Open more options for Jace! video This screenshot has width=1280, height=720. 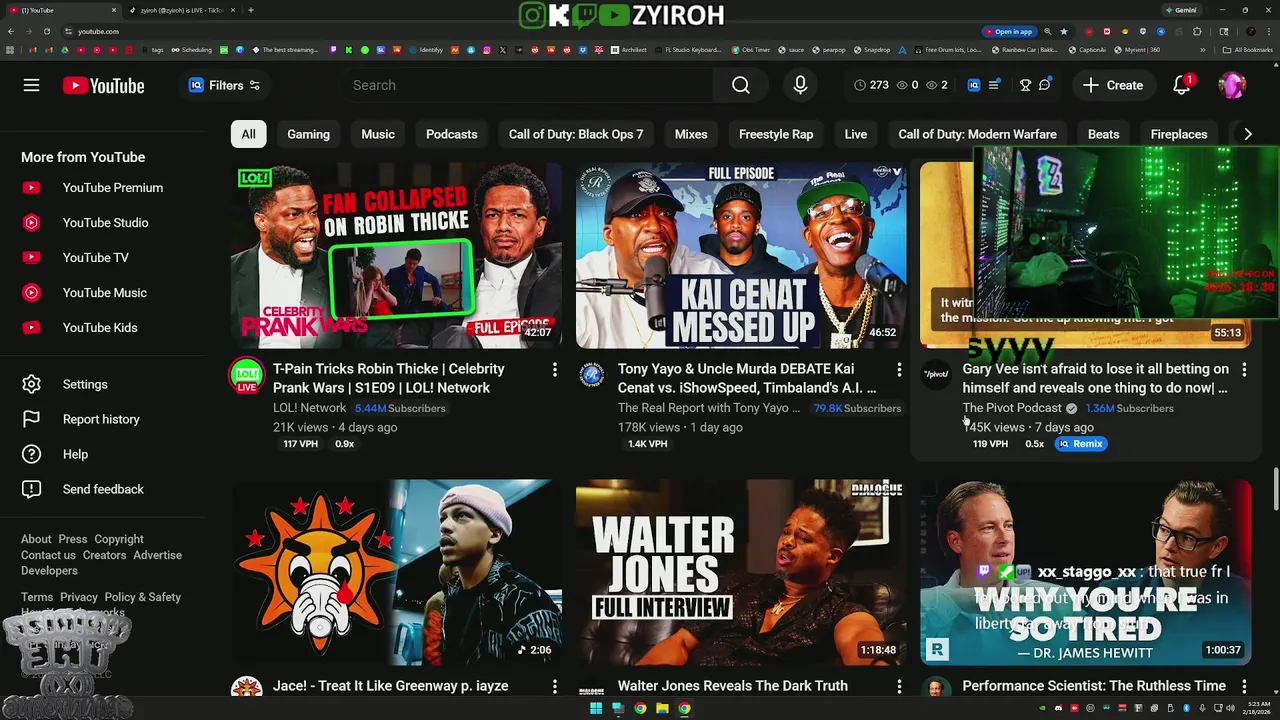click(555, 686)
